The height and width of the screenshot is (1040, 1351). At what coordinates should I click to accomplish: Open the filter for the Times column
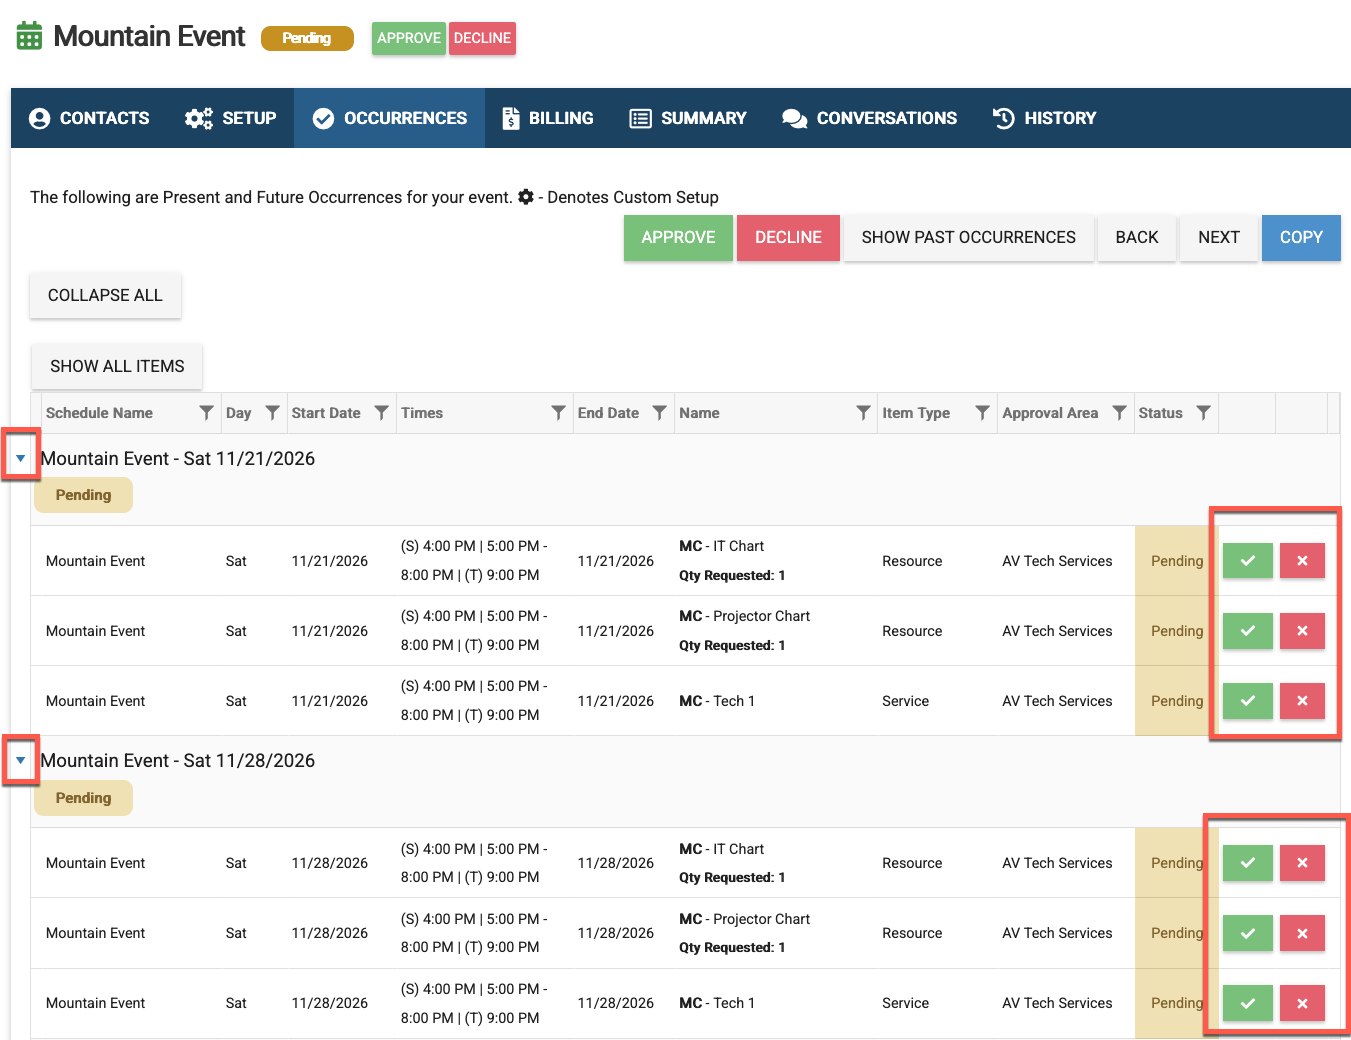tap(558, 413)
